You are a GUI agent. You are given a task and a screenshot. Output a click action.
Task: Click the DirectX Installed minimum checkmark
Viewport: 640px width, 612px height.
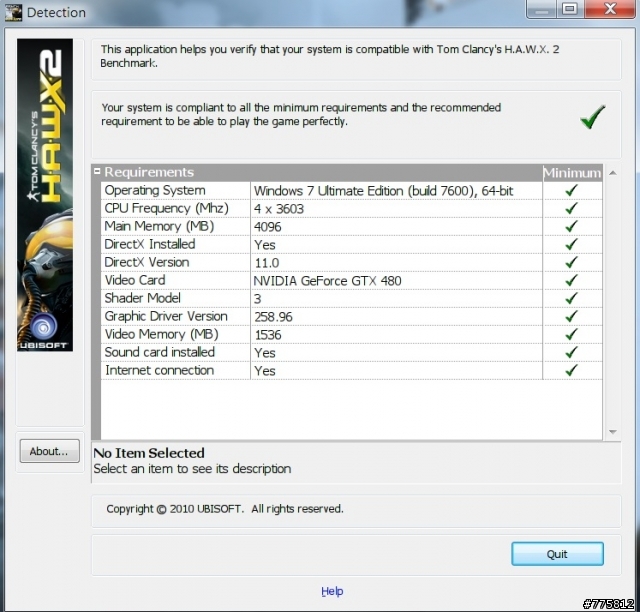571,244
